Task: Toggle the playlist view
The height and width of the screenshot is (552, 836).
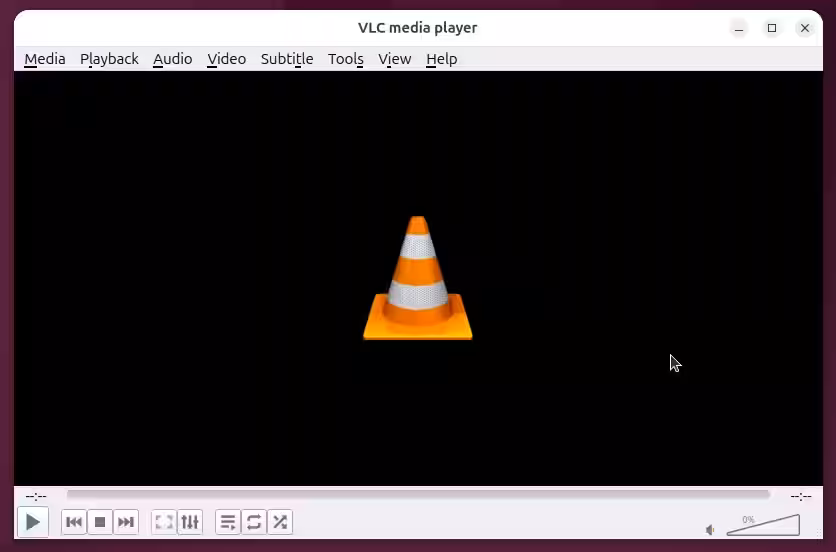Action: 228,522
